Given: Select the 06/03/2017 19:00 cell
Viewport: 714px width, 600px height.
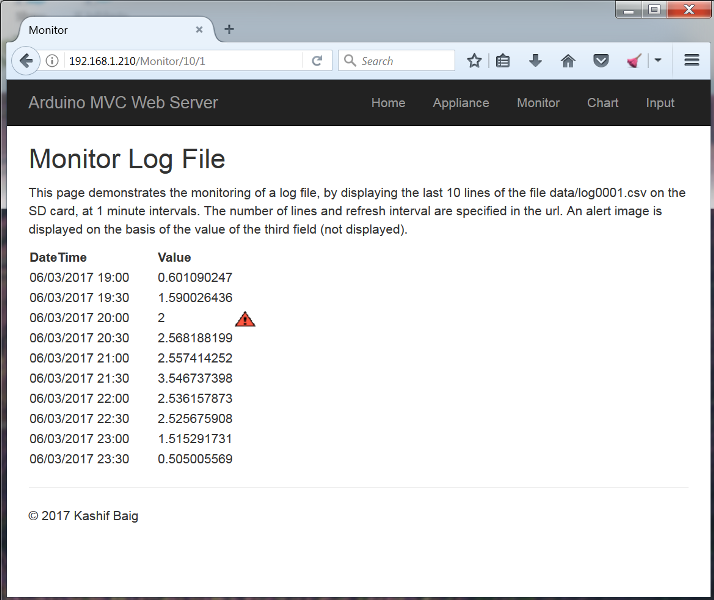Looking at the screenshot, I should 79,278.
